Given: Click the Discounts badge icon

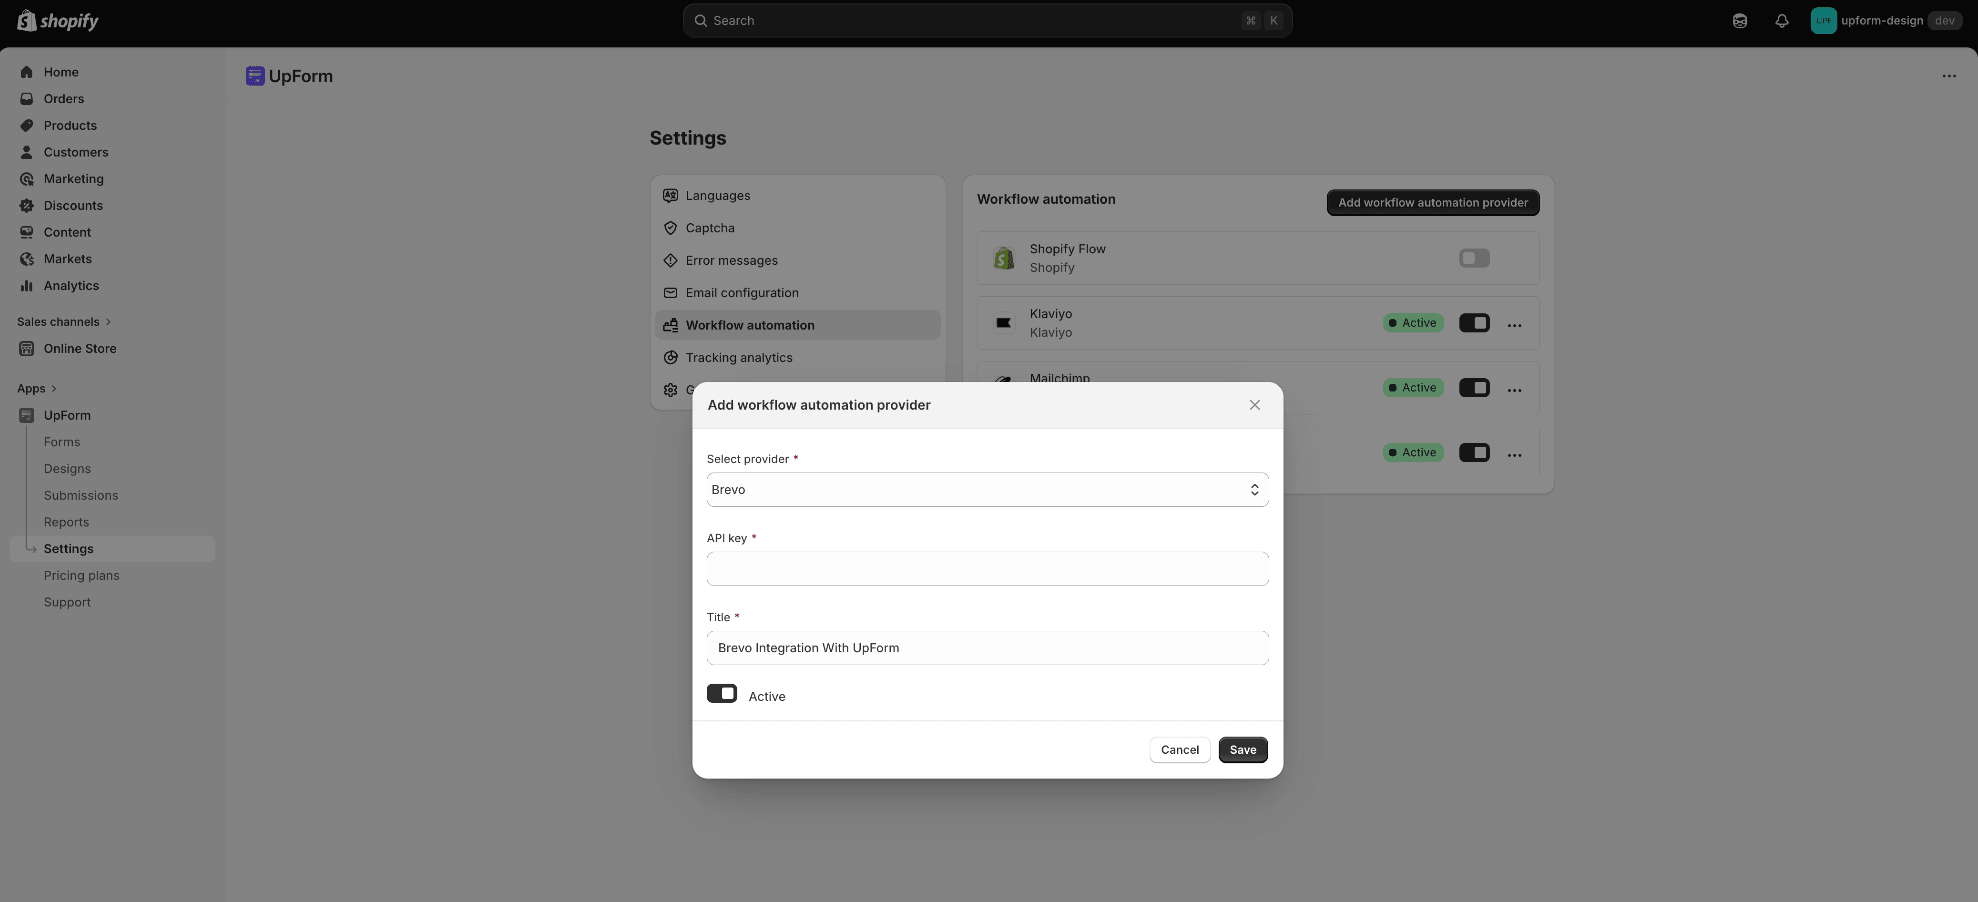Looking at the screenshot, I should [x=27, y=206].
